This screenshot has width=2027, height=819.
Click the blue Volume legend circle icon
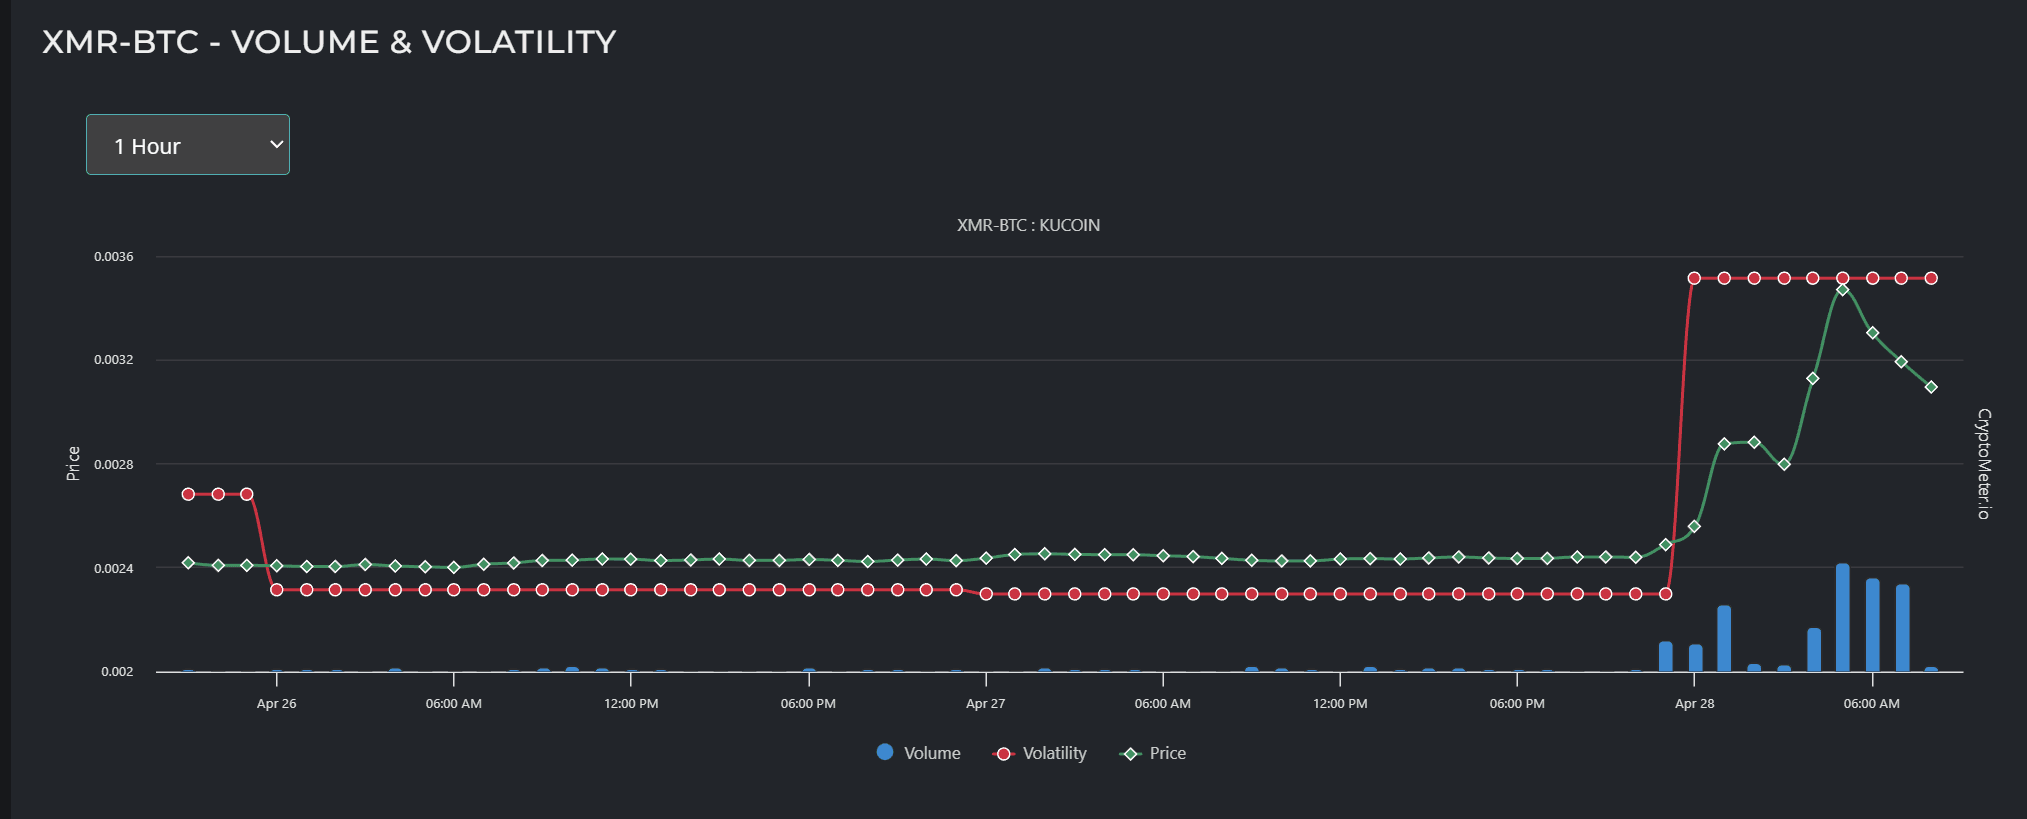[x=885, y=752]
